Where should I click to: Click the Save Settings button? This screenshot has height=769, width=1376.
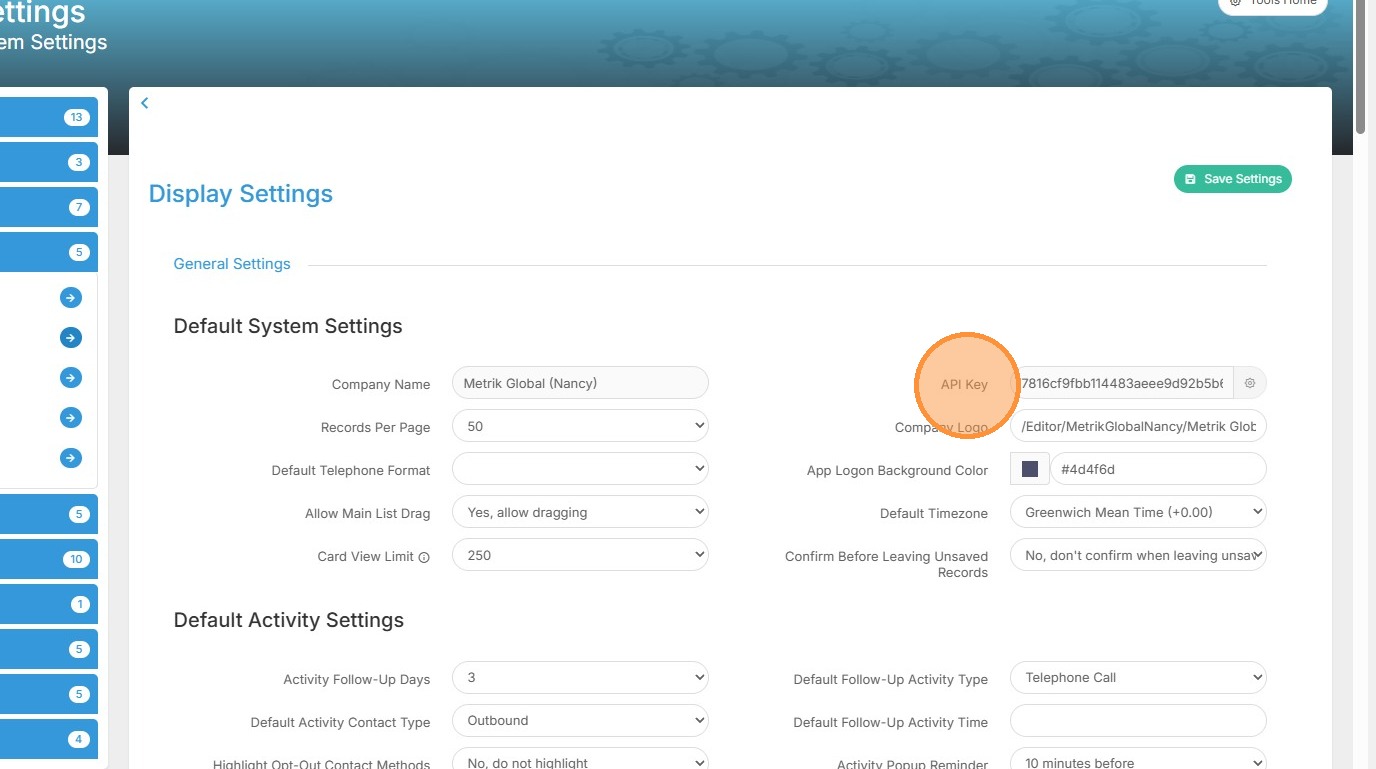pyautogui.click(x=1233, y=179)
